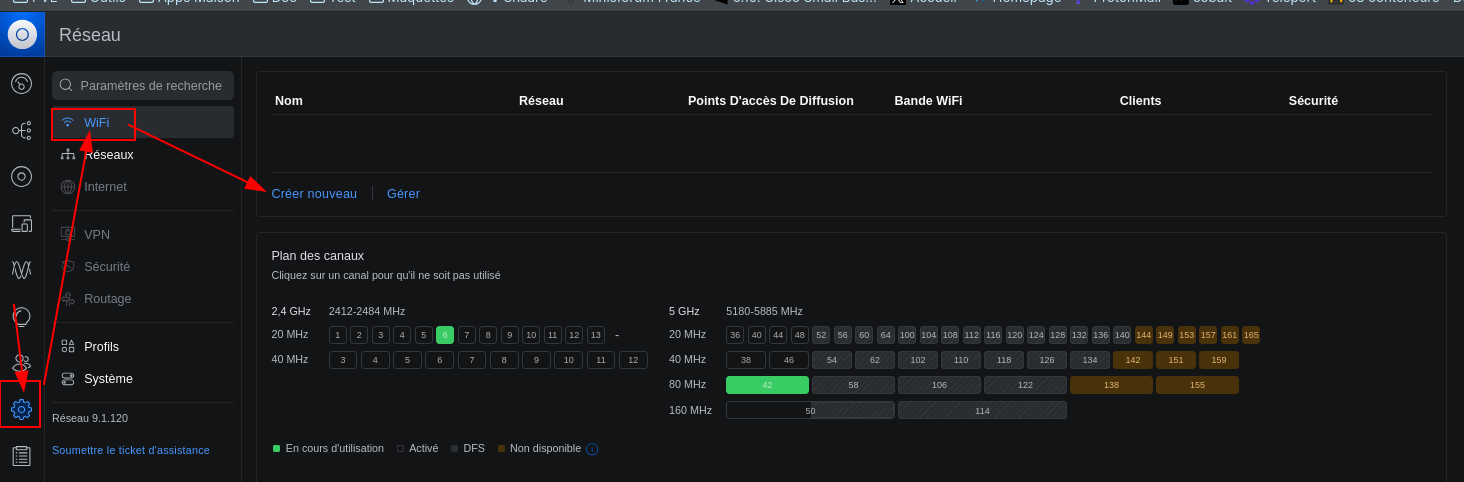The image size is (1464, 482).
Task: Click the Profils icon
Action: point(68,347)
